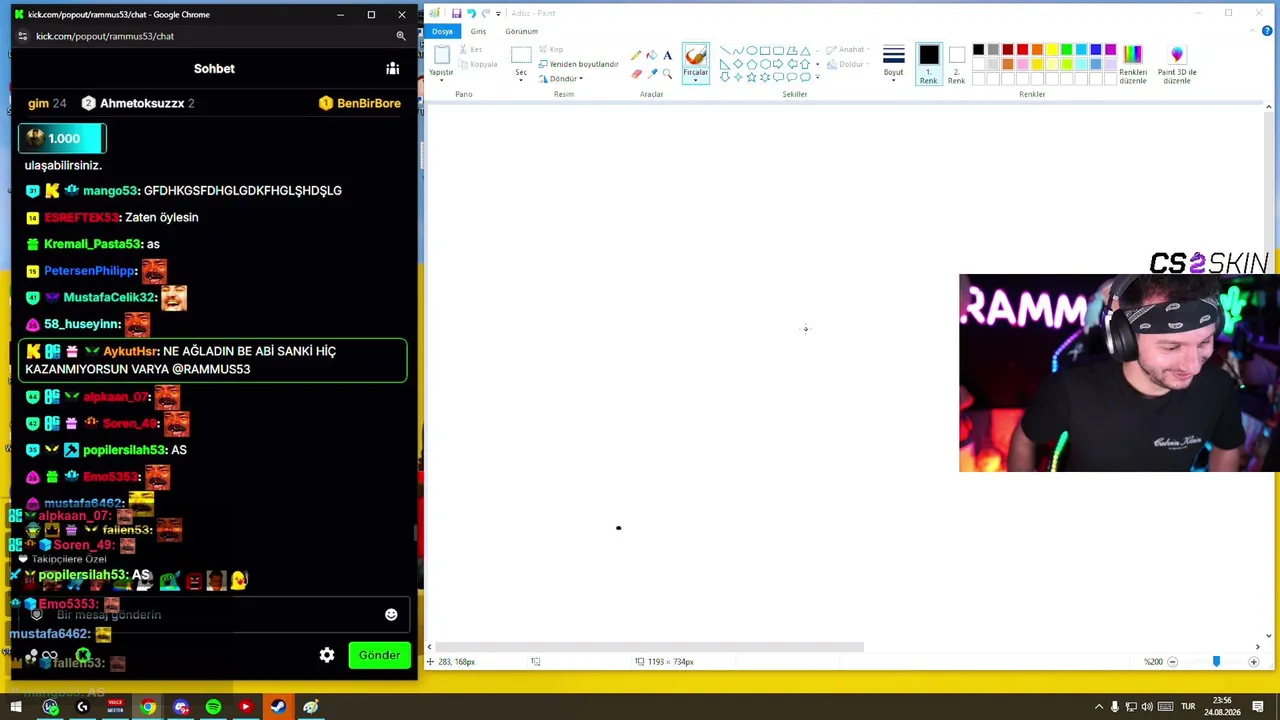Open the Fırçalar brushes dropdown arrow

695,80
